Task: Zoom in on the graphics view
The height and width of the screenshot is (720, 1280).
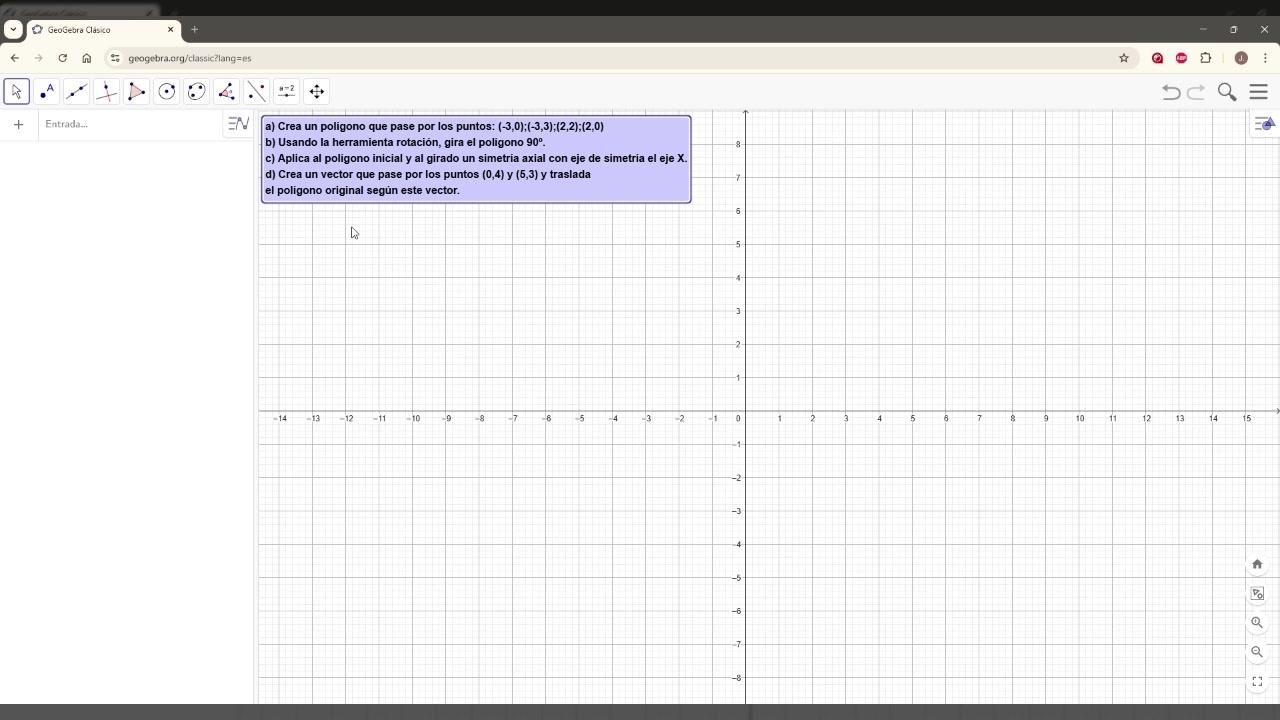Action: (1257, 622)
